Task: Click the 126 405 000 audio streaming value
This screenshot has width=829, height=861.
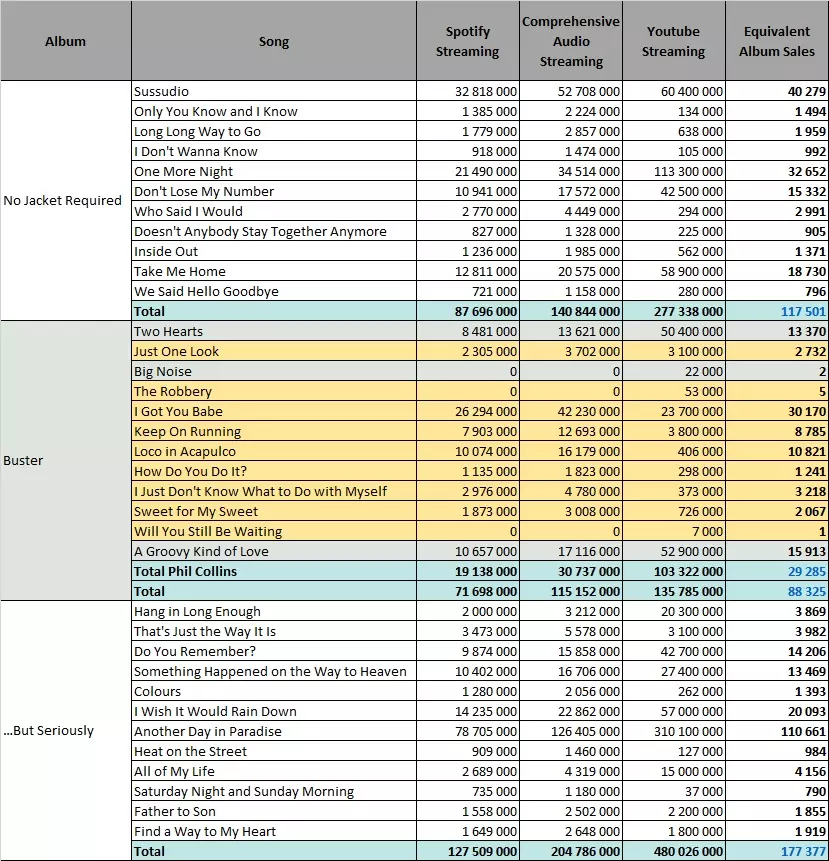Action: [571, 731]
